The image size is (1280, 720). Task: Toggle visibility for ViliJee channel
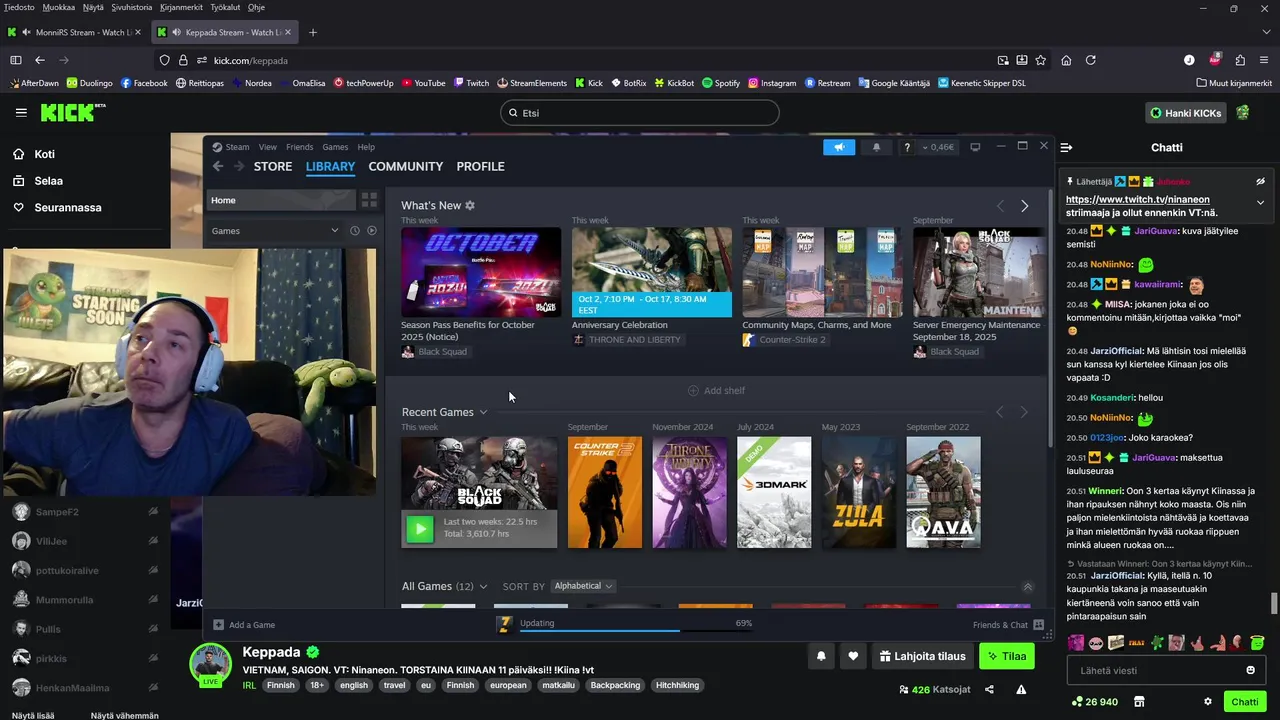click(153, 541)
